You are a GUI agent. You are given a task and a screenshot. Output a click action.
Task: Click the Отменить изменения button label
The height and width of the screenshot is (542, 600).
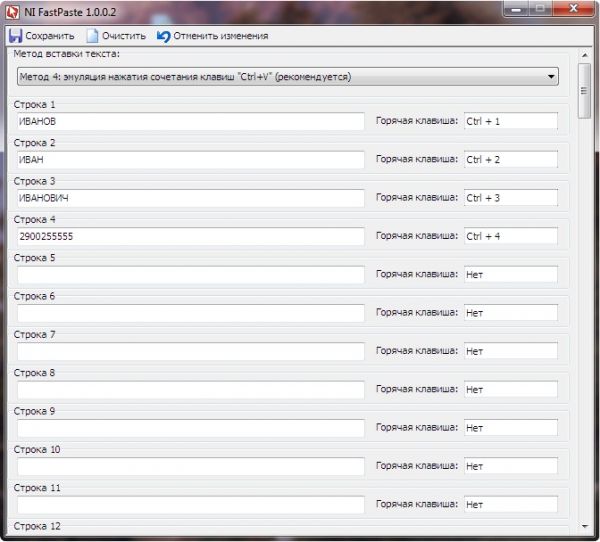221,36
